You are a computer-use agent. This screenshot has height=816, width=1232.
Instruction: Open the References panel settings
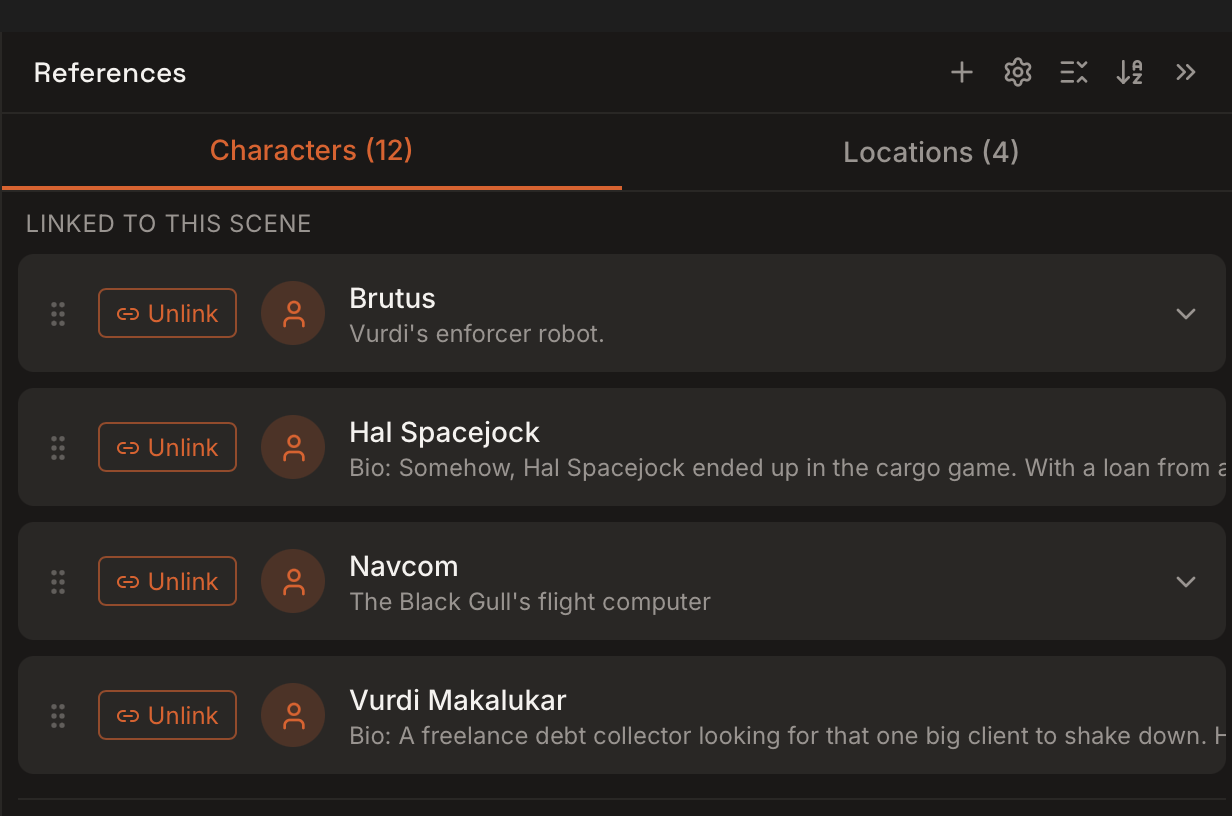point(1017,71)
